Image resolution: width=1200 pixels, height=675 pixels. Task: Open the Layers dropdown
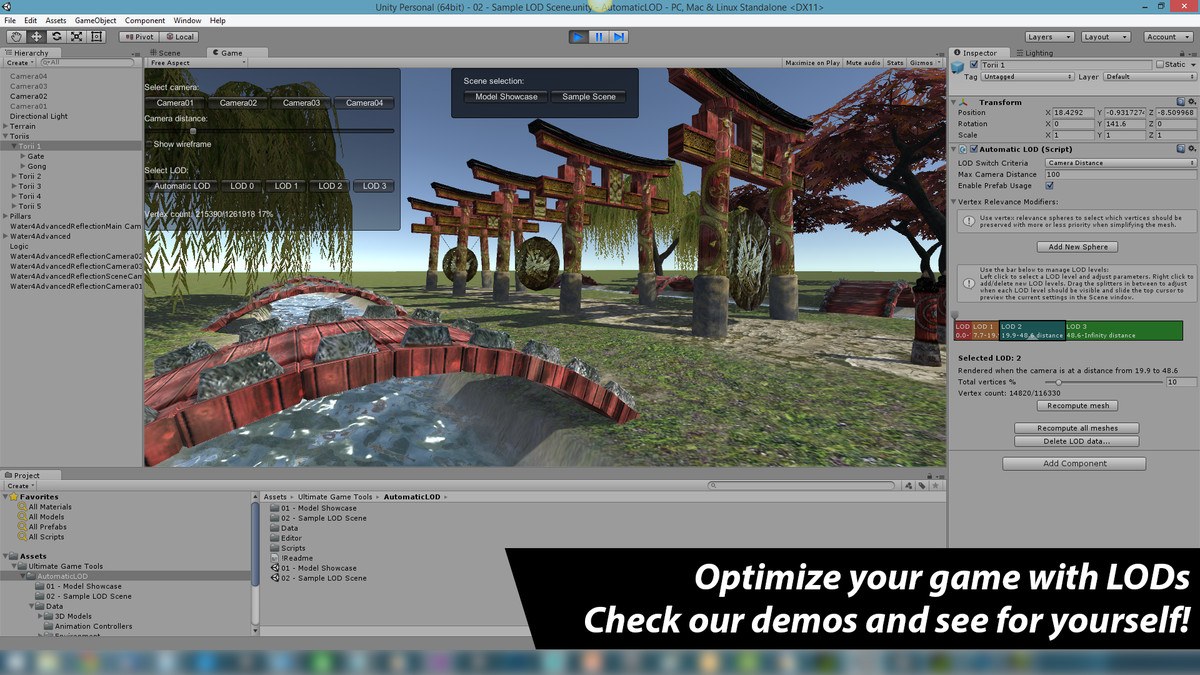pos(1050,37)
